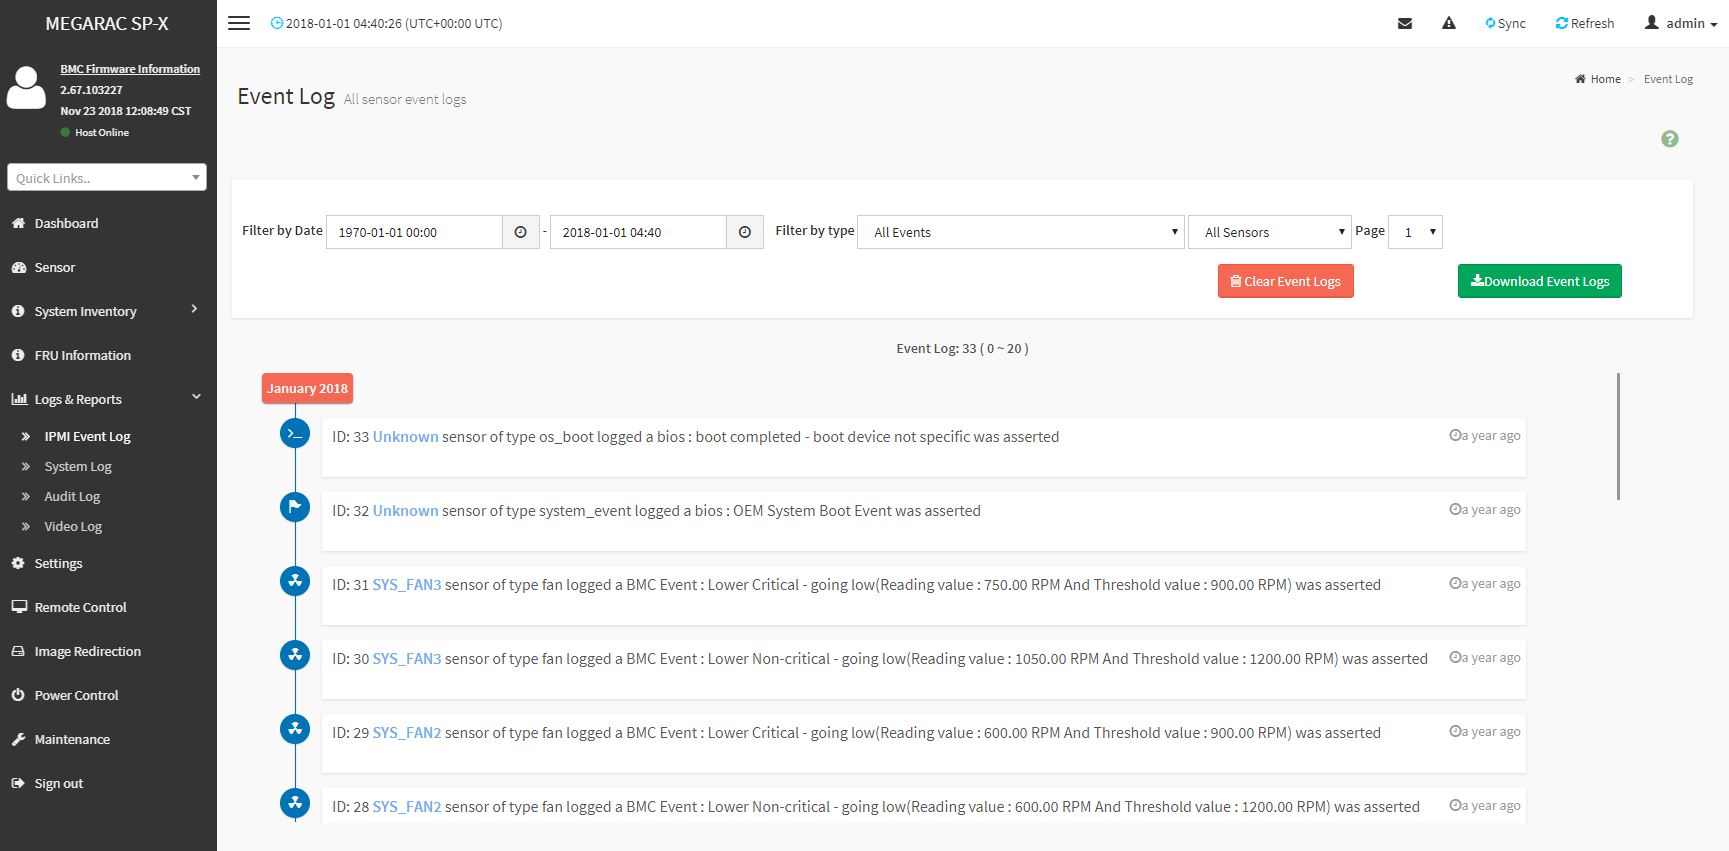Viewport: 1729px width, 851px height.
Task: Click the flag icon for event 32
Action: pyautogui.click(x=295, y=507)
